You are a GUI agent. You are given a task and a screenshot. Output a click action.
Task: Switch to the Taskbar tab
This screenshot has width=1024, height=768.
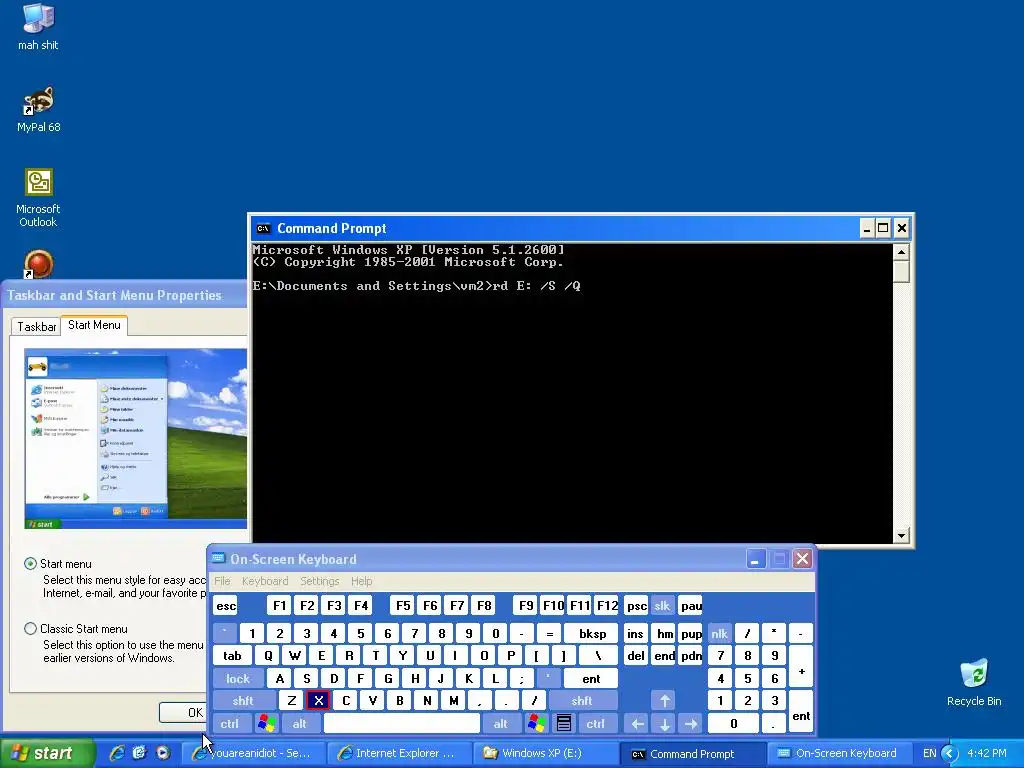tap(37, 327)
